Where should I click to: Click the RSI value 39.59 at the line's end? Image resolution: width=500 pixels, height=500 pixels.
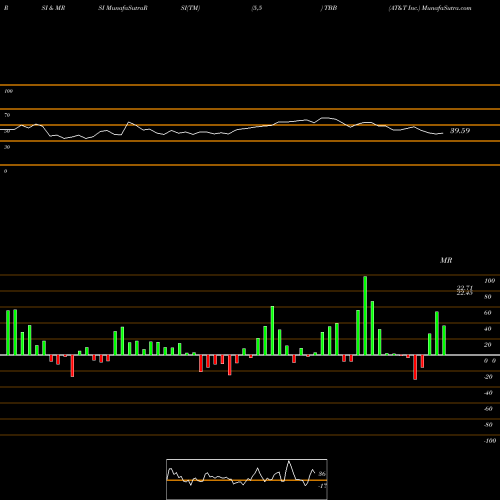[460, 131]
